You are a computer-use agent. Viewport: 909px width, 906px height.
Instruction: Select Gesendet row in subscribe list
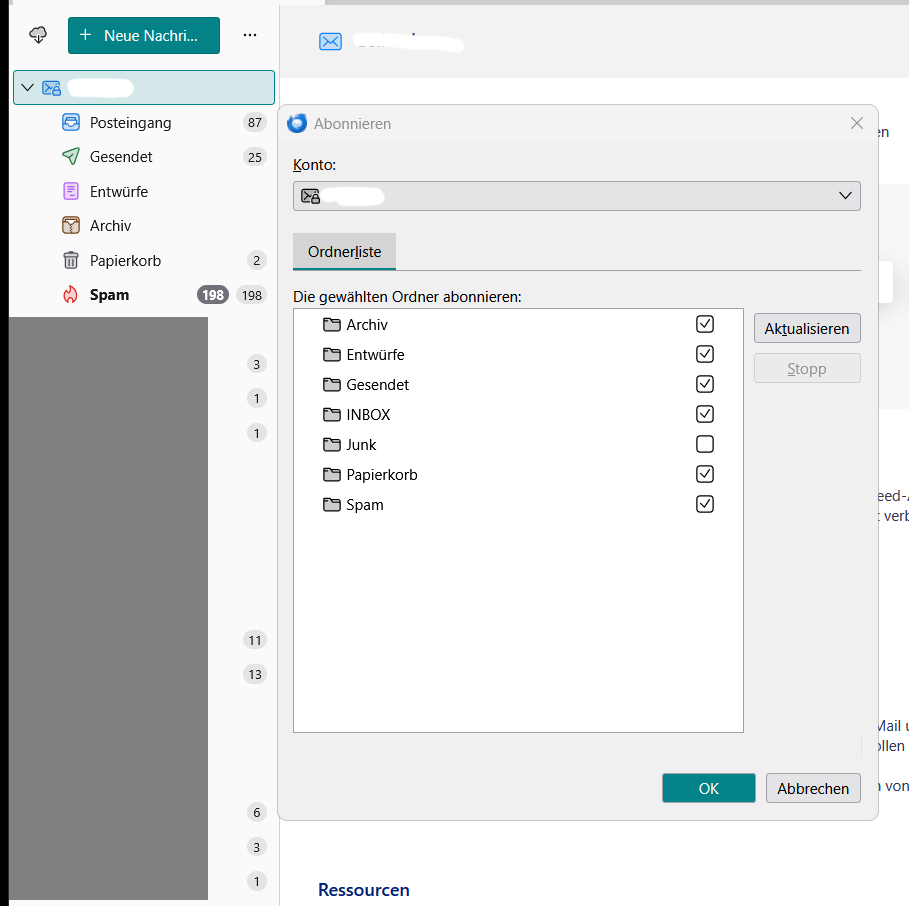(518, 385)
